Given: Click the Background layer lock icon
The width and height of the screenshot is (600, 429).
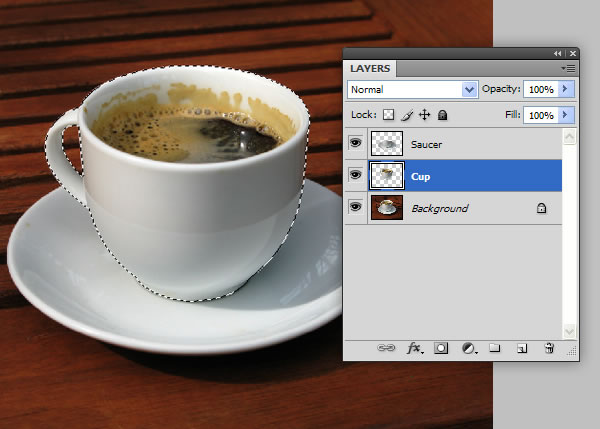Looking at the screenshot, I should [x=541, y=208].
